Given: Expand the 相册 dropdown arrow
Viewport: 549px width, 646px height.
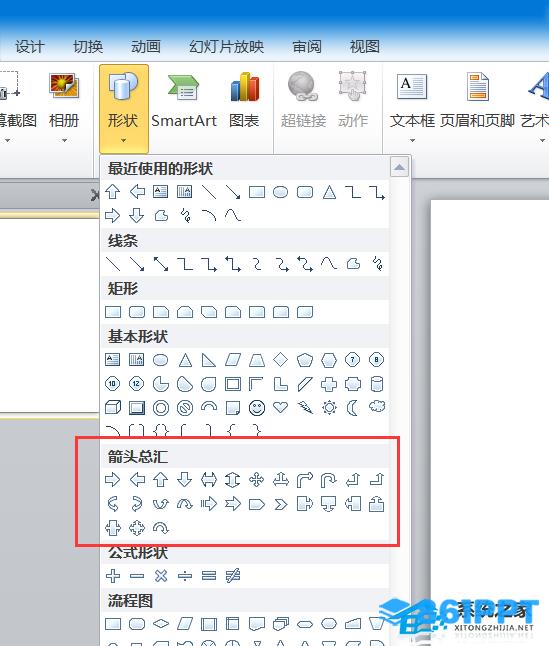Looking at the screenshot, I should pos(64,140).
